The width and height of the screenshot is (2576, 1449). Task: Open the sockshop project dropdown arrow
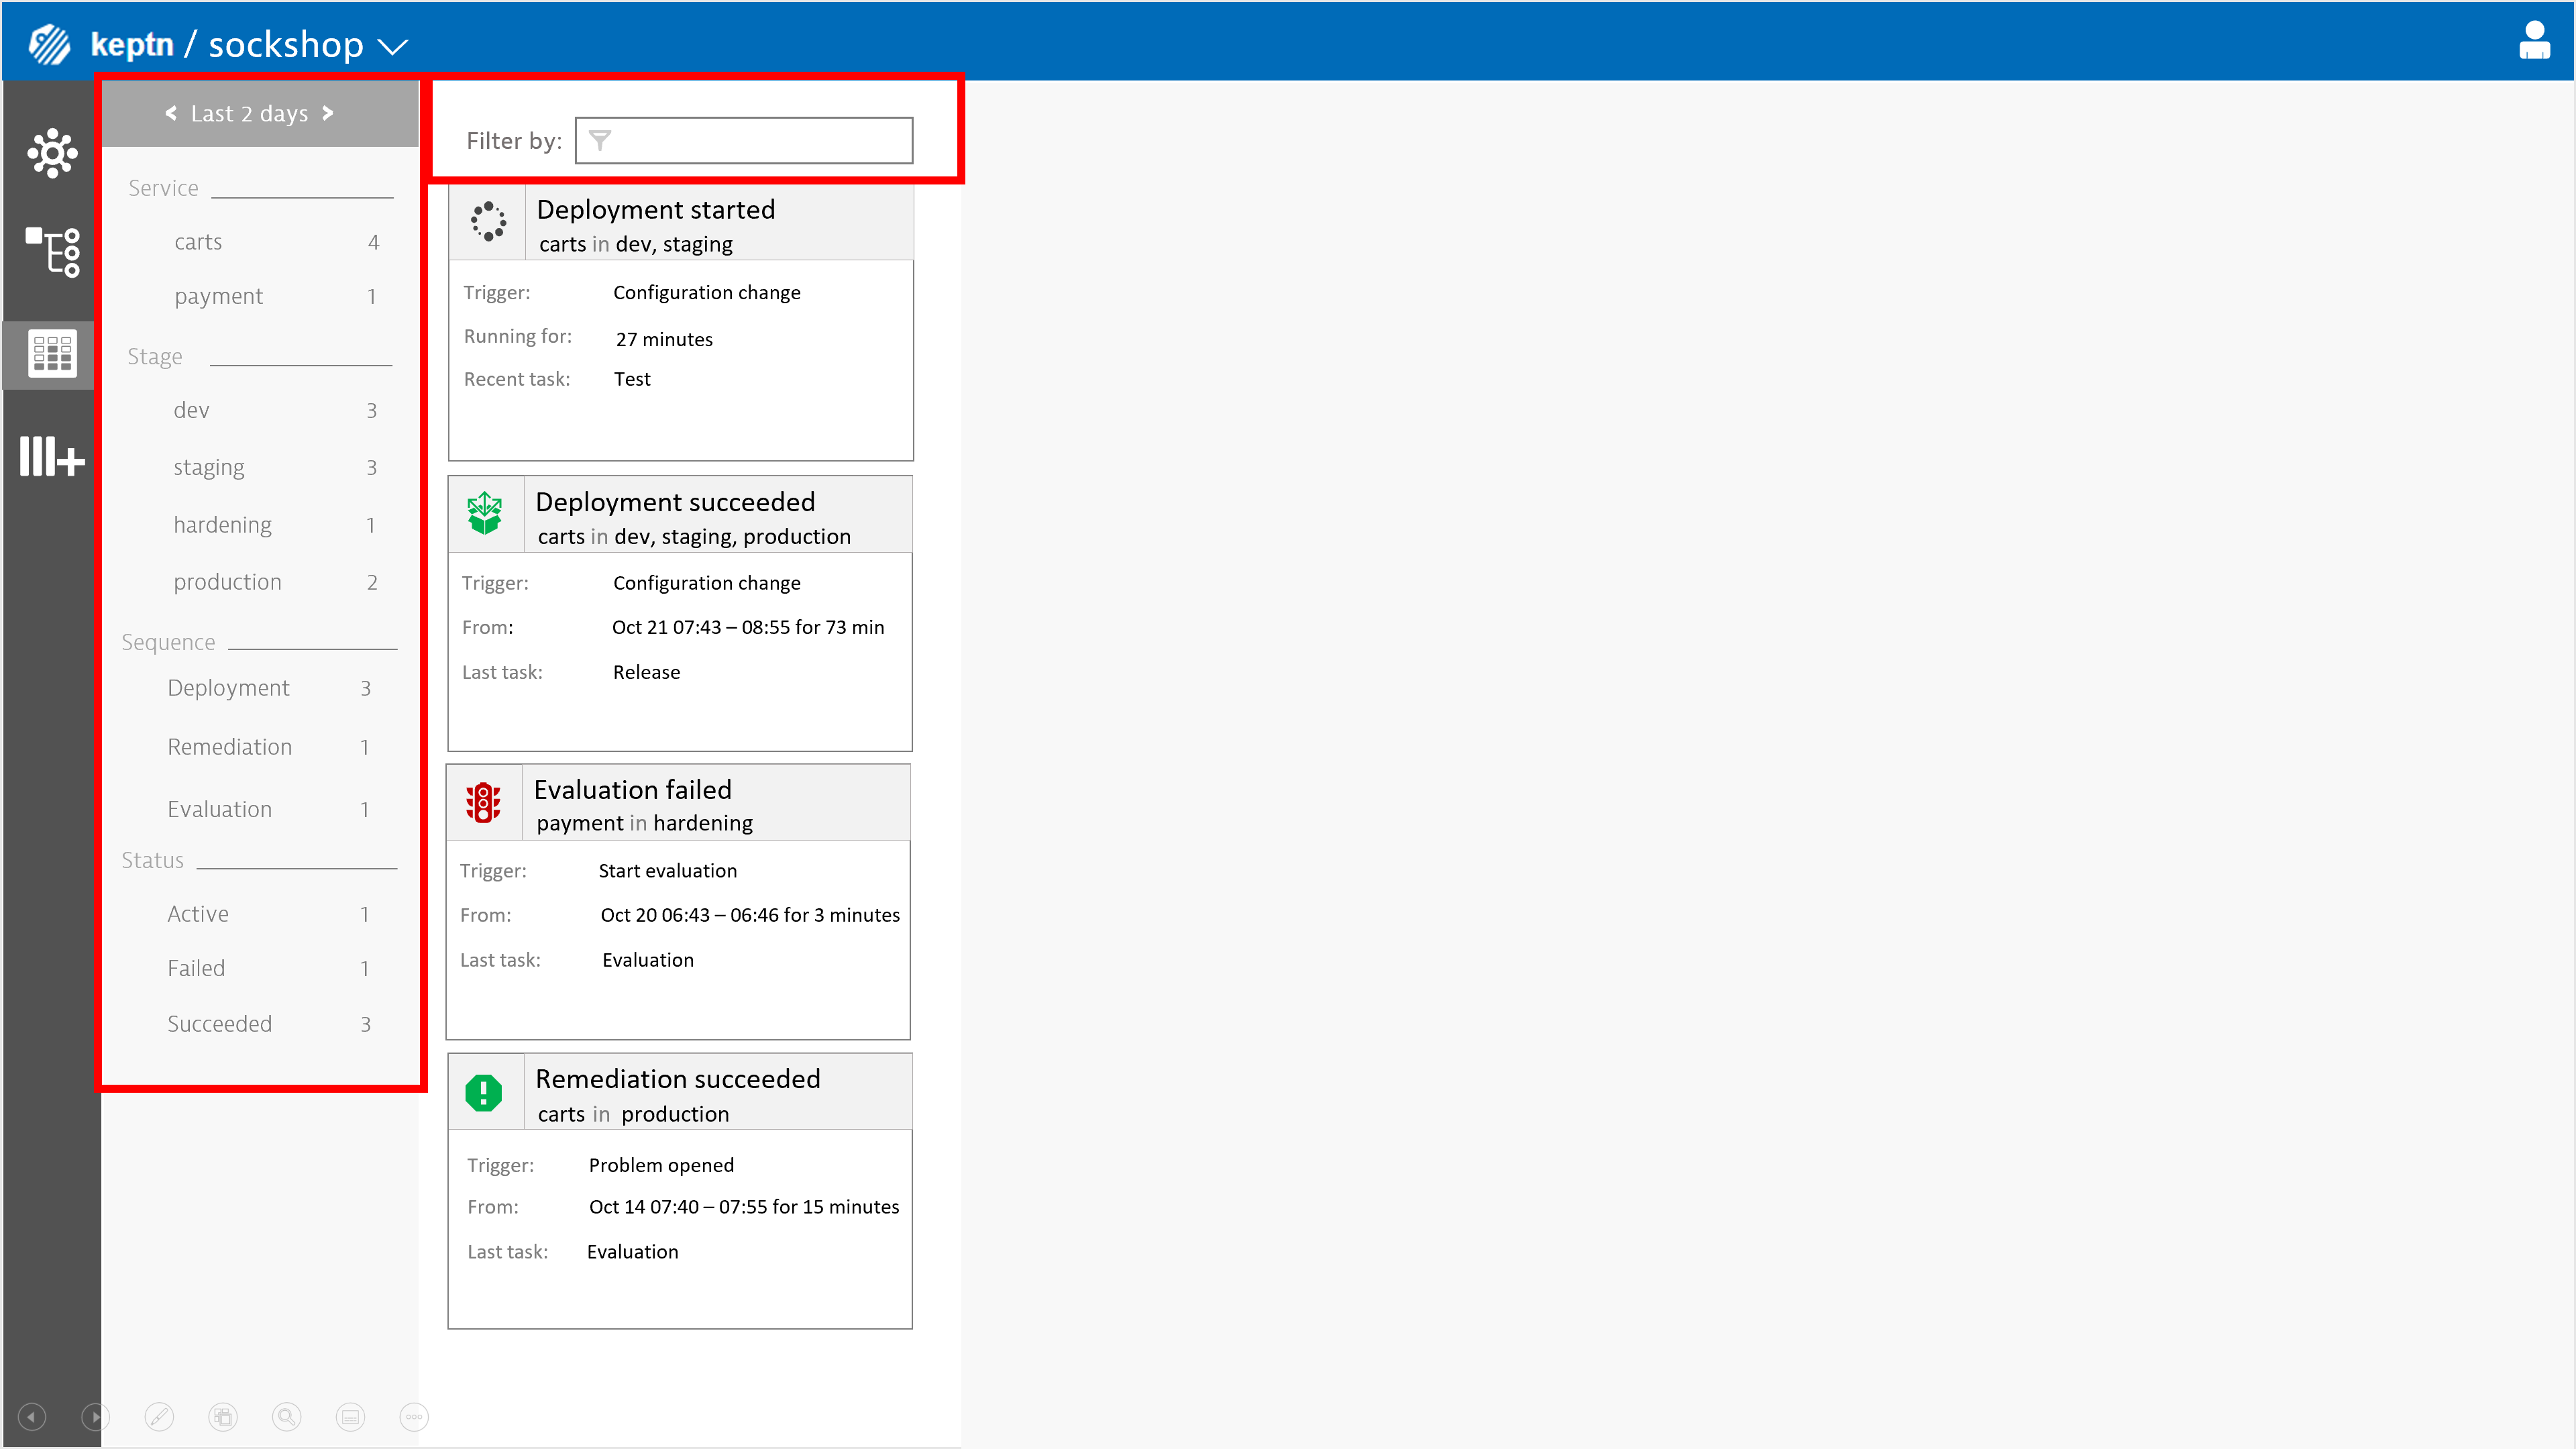click(393, 47)
